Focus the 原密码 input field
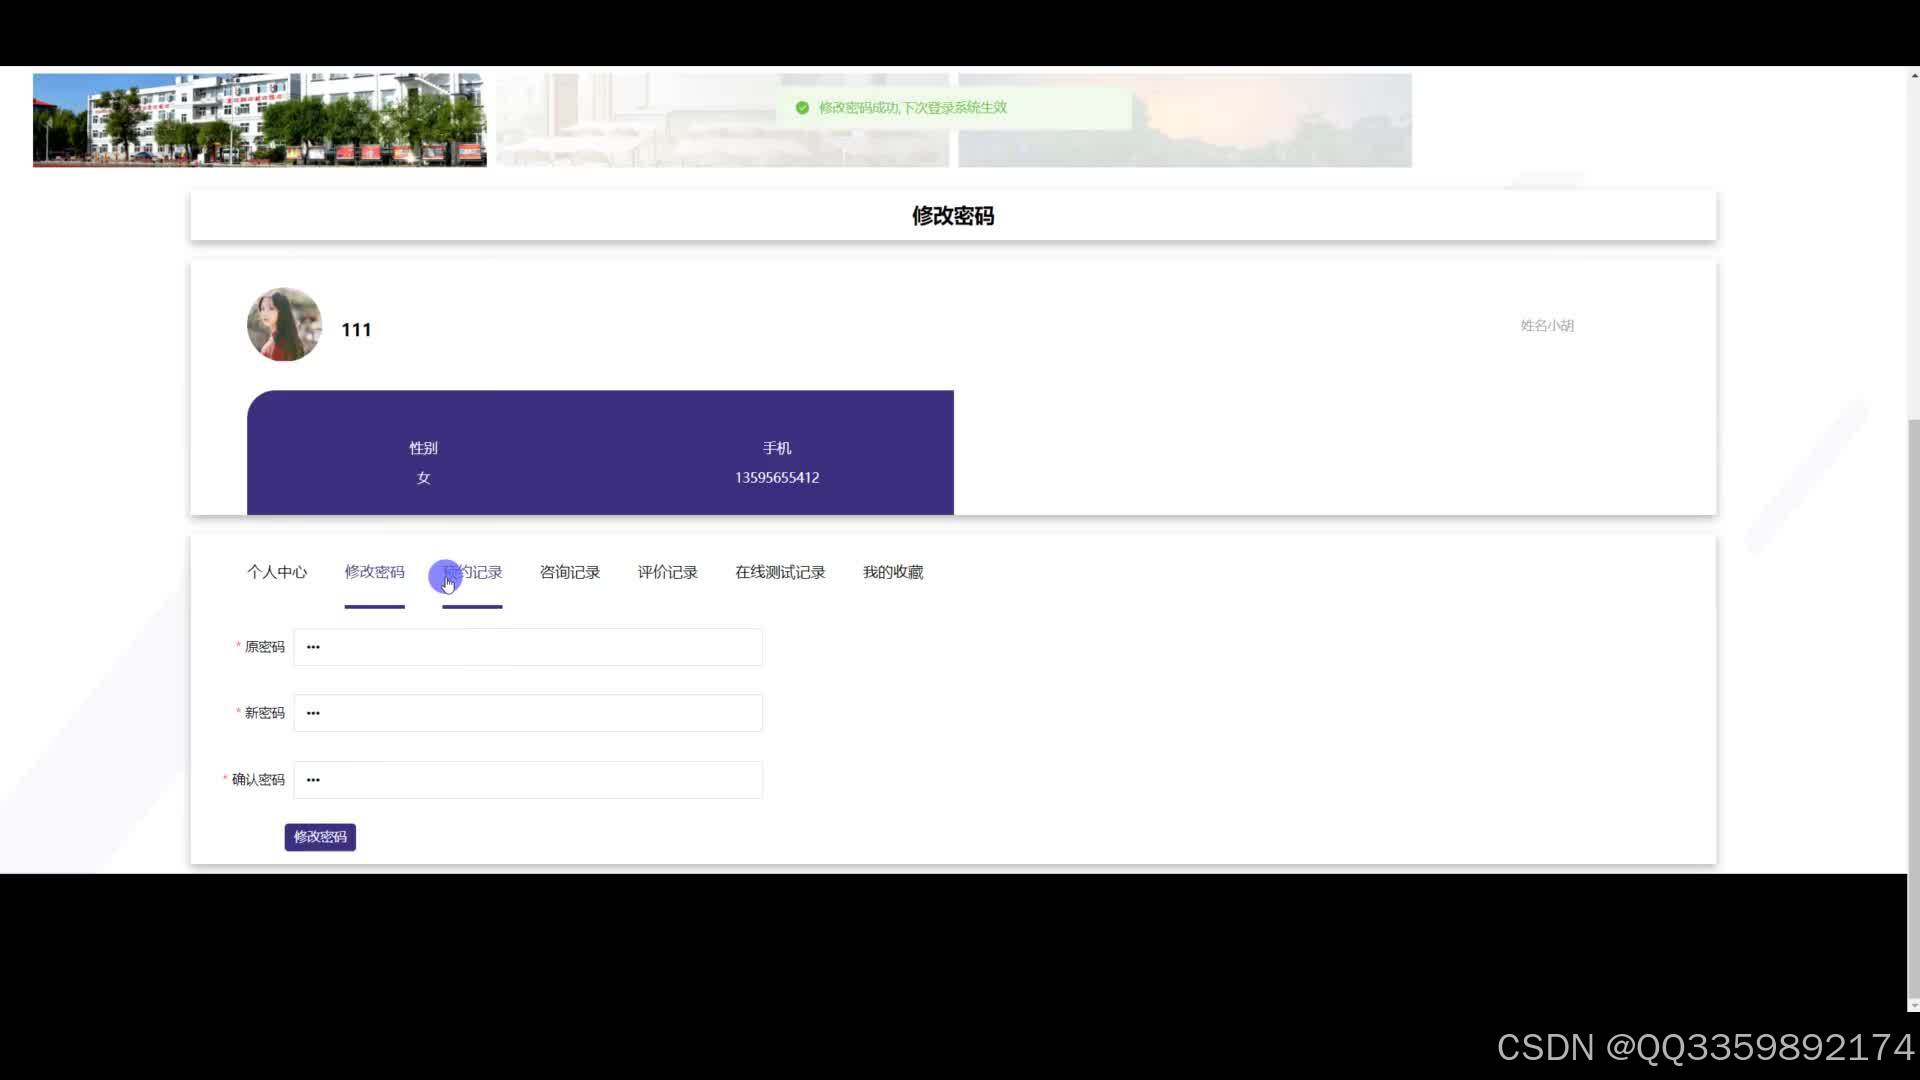 (528, 647)
